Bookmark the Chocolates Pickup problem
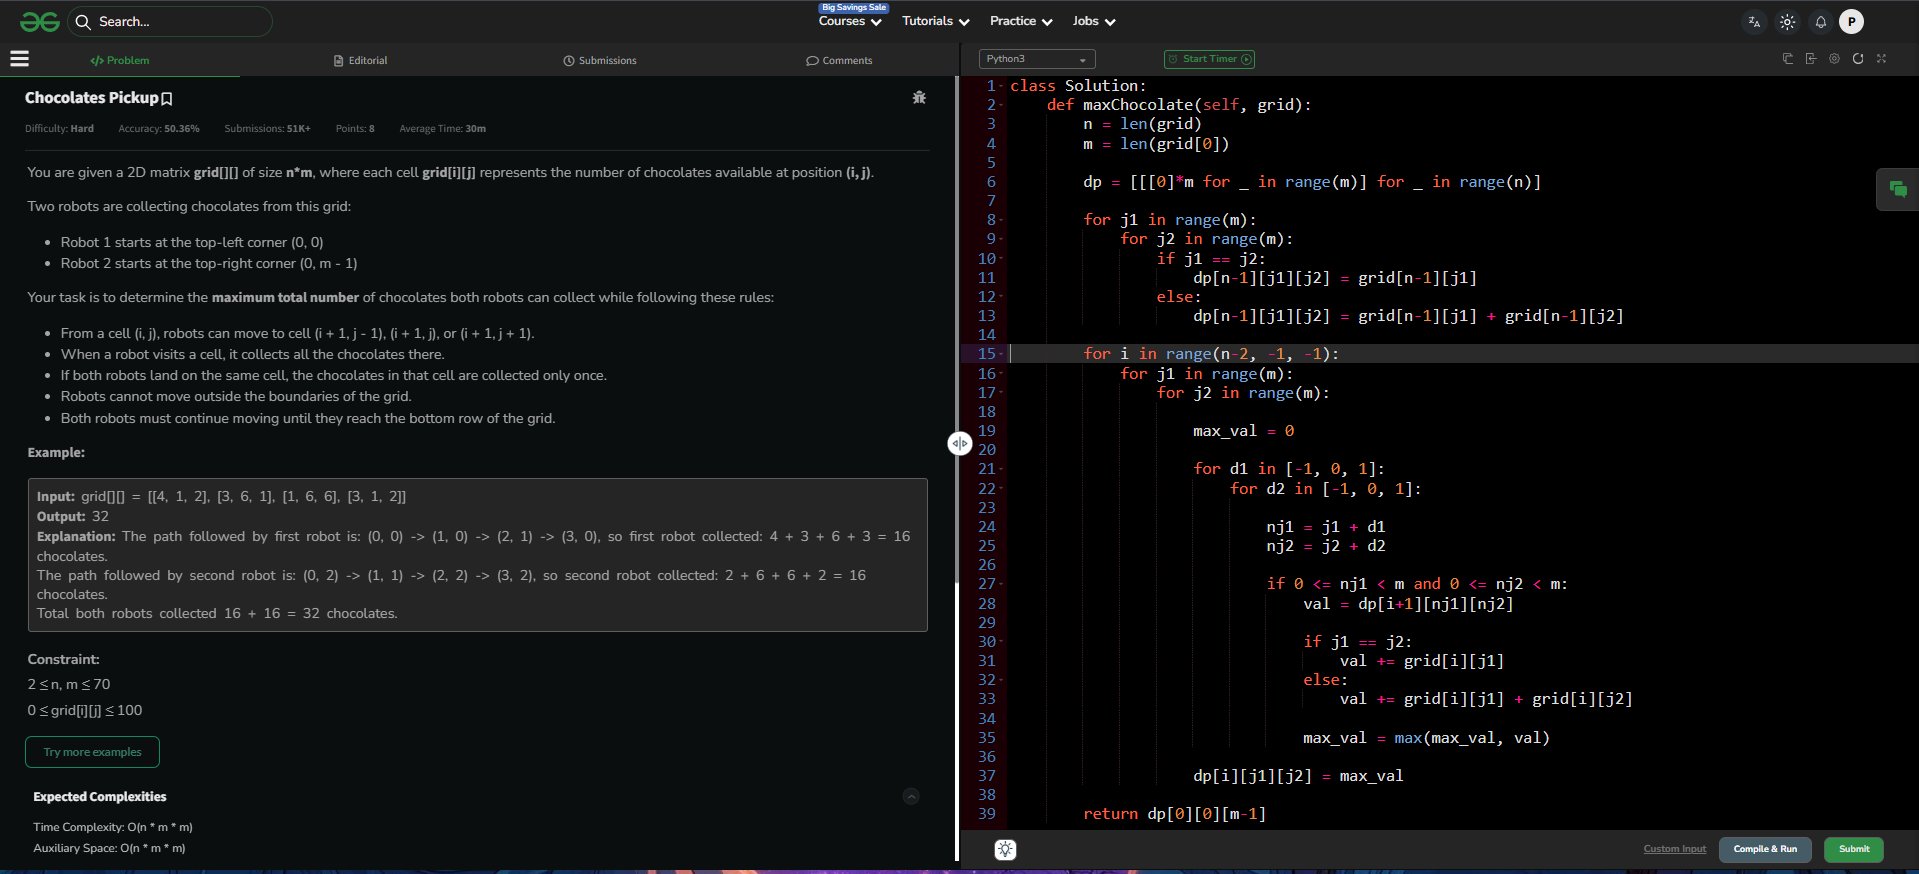This screenshot has width=1919, height=874. [x=167, y=99]
